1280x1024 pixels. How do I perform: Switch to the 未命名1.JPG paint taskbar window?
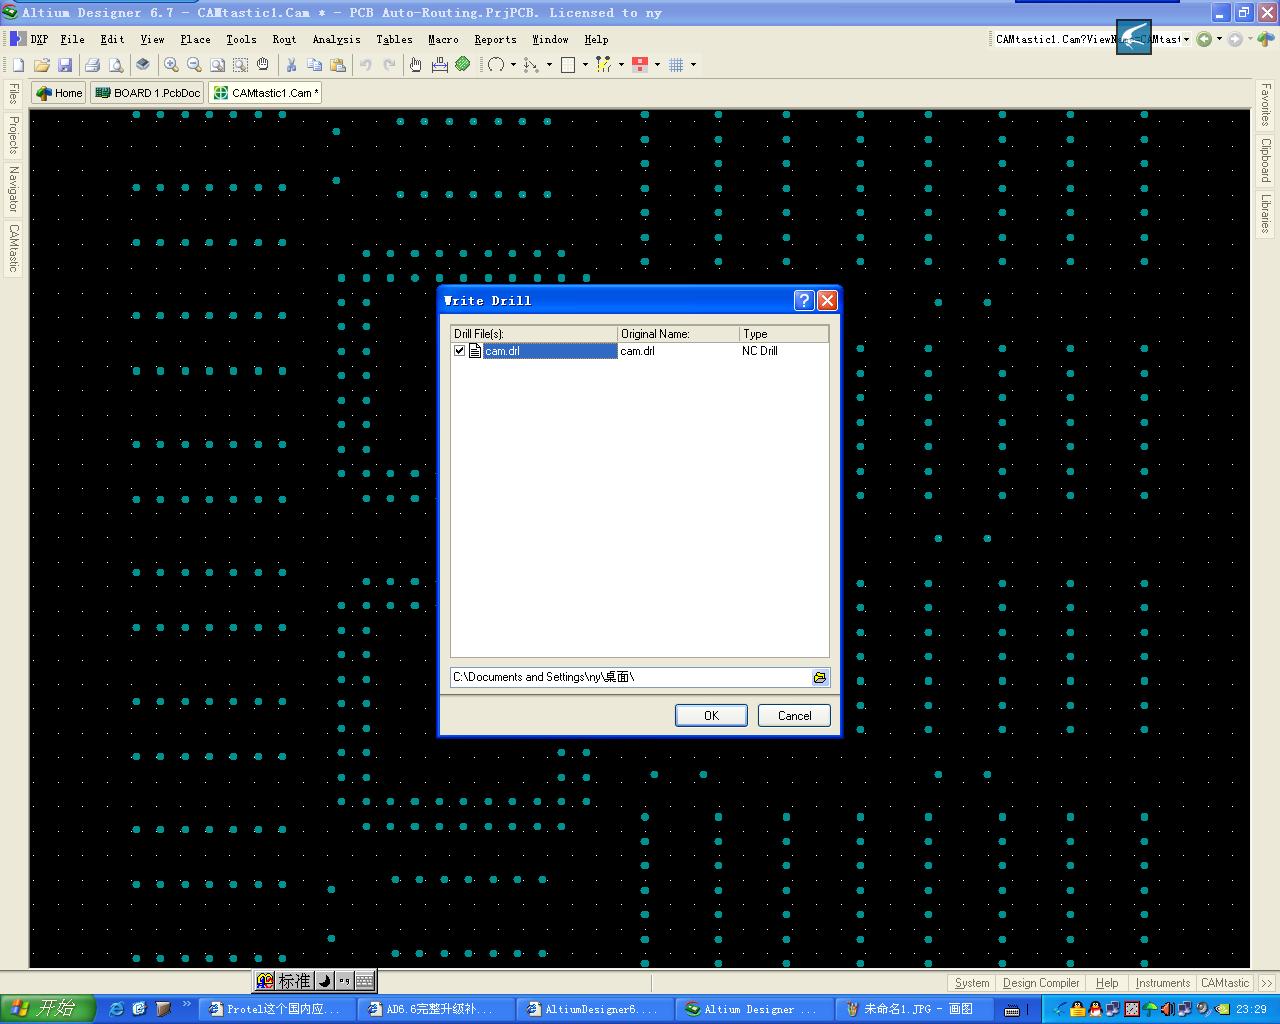tap(913, 1009)
